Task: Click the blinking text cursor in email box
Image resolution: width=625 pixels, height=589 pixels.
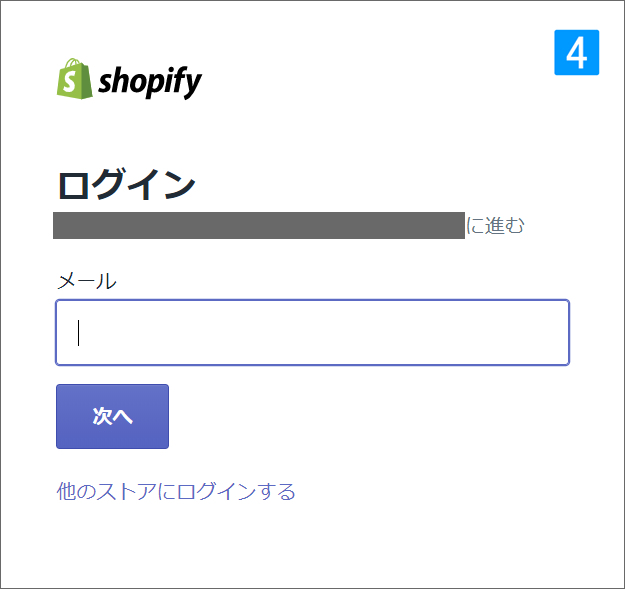Action: tap(79, 333)
